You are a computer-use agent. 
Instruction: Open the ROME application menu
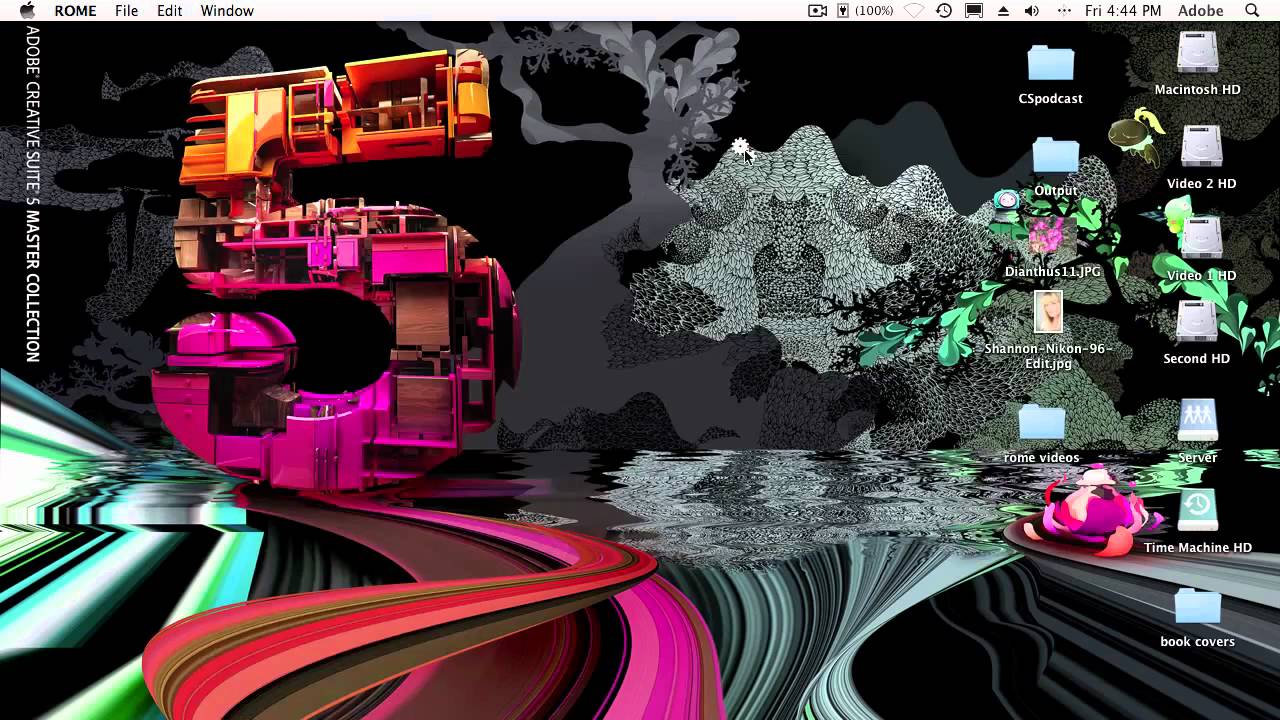point(75,11)
